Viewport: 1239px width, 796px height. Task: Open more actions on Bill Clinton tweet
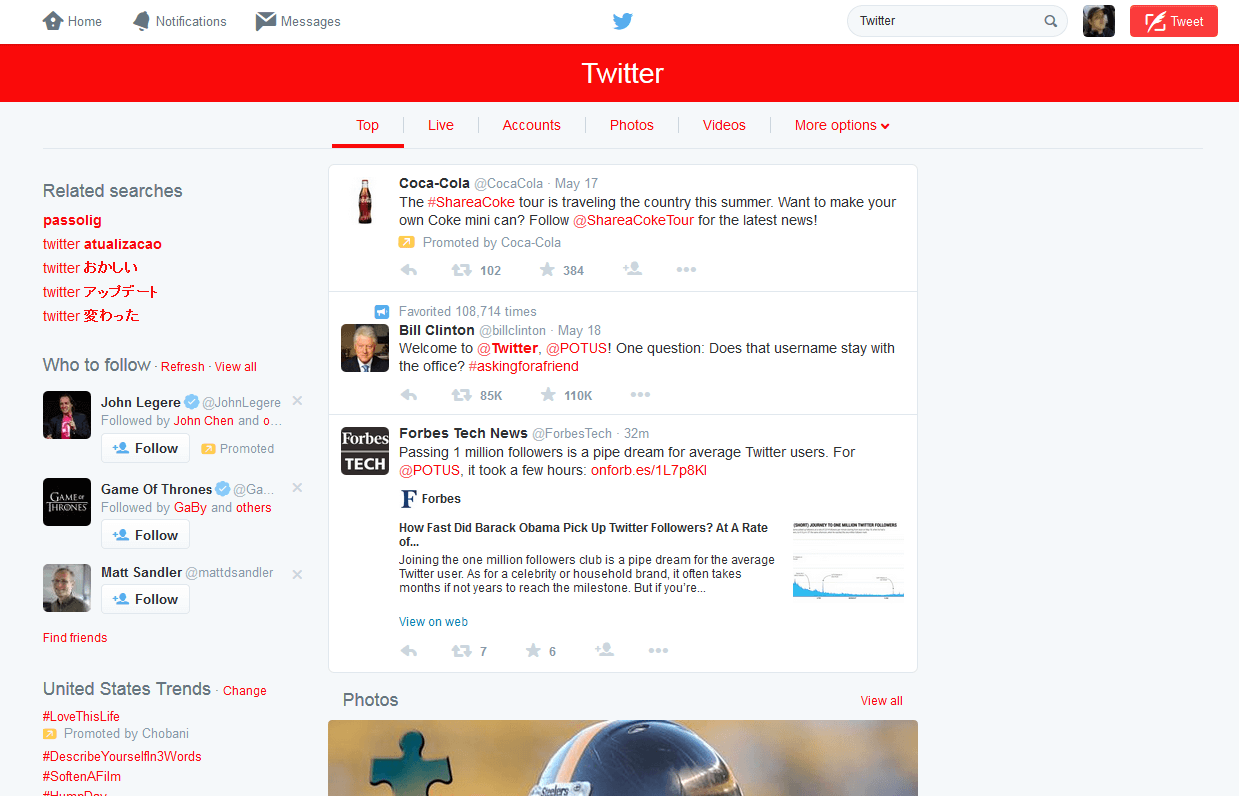(x=640, y=395)
